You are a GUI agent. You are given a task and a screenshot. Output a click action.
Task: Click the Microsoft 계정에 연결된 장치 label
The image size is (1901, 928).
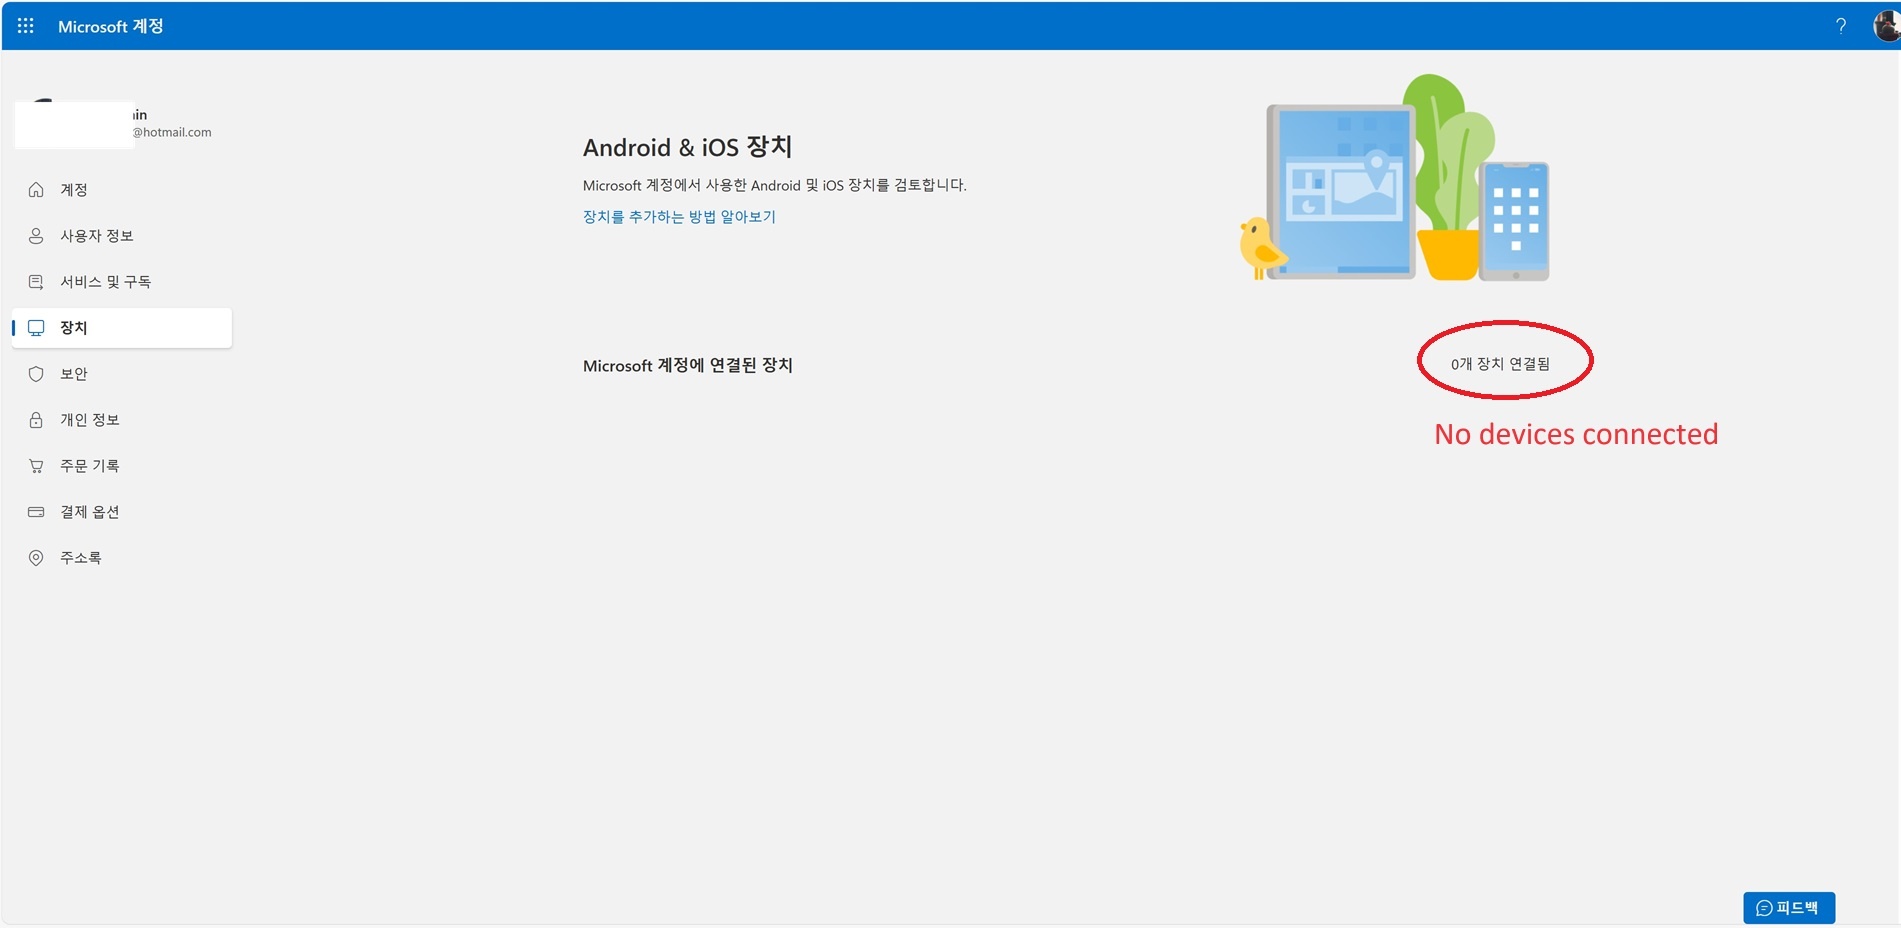click(x=688, y=366)
